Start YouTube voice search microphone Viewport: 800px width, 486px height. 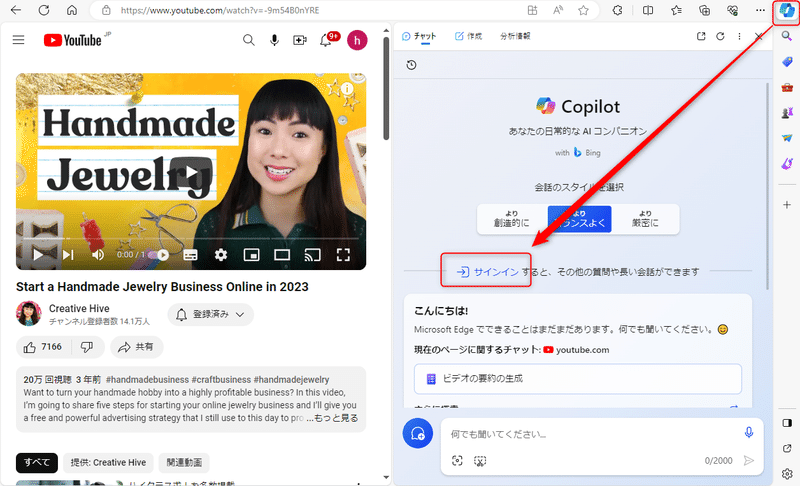(x=274, y=40)
